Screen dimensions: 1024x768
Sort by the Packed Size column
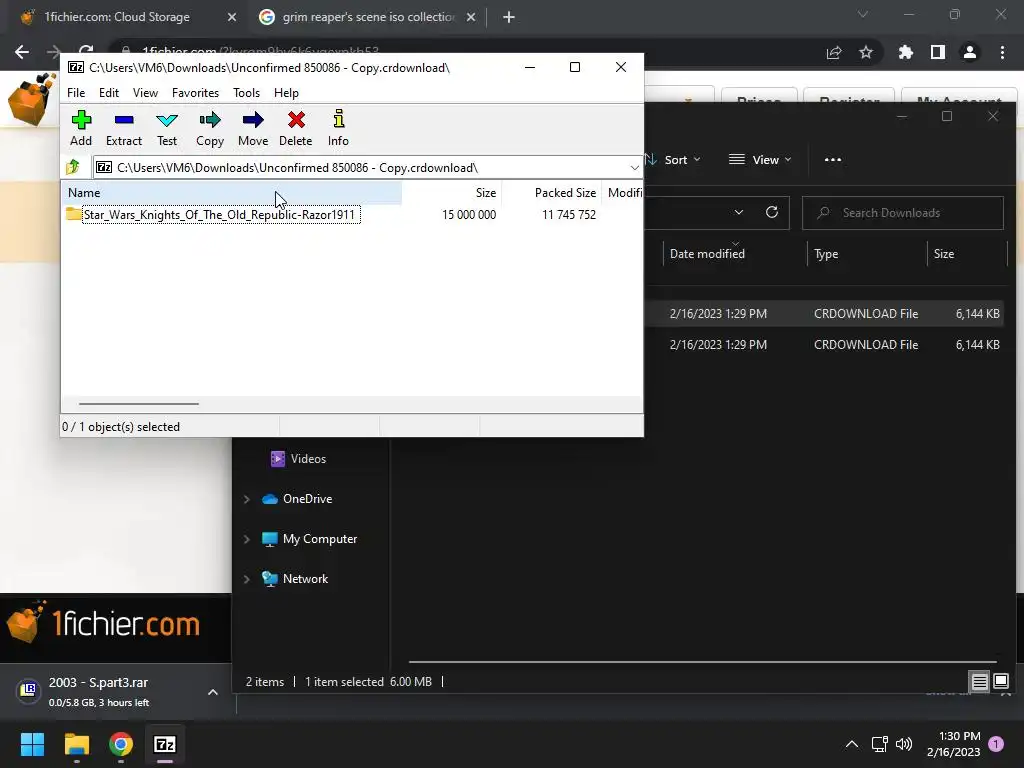tap(551, 193)
